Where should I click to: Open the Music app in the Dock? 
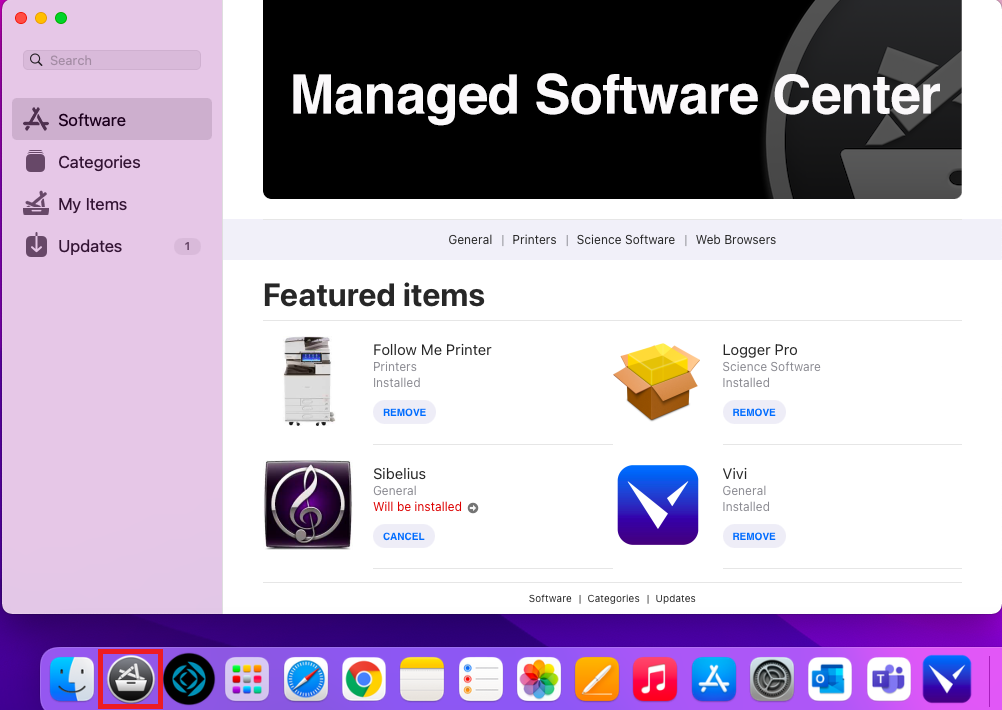pos(655,678)
